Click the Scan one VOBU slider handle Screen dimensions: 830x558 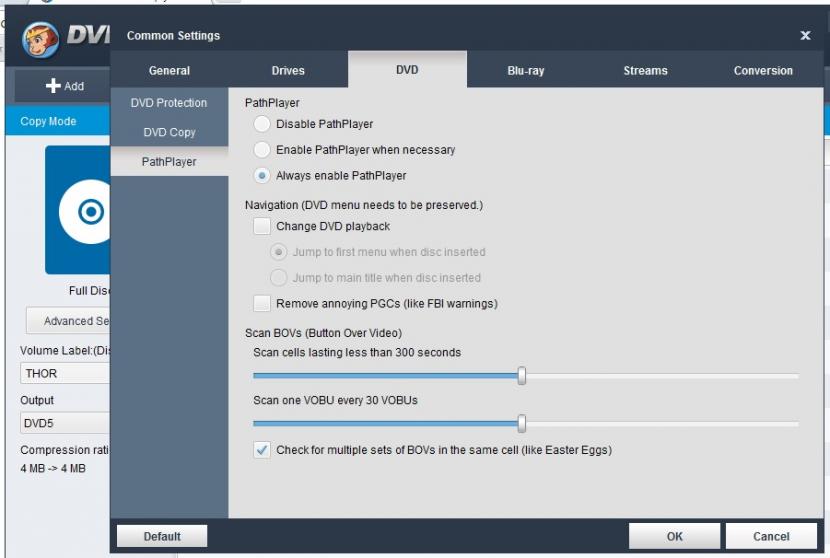[x=522, y=424]
